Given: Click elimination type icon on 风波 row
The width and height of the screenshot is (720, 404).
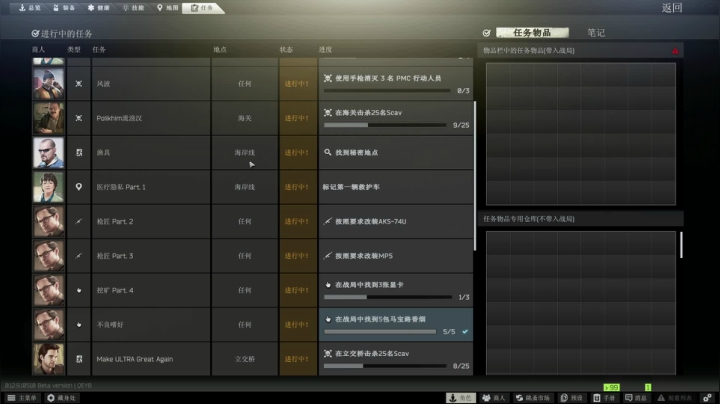Looking at the screenshot, I should [79, 84].
